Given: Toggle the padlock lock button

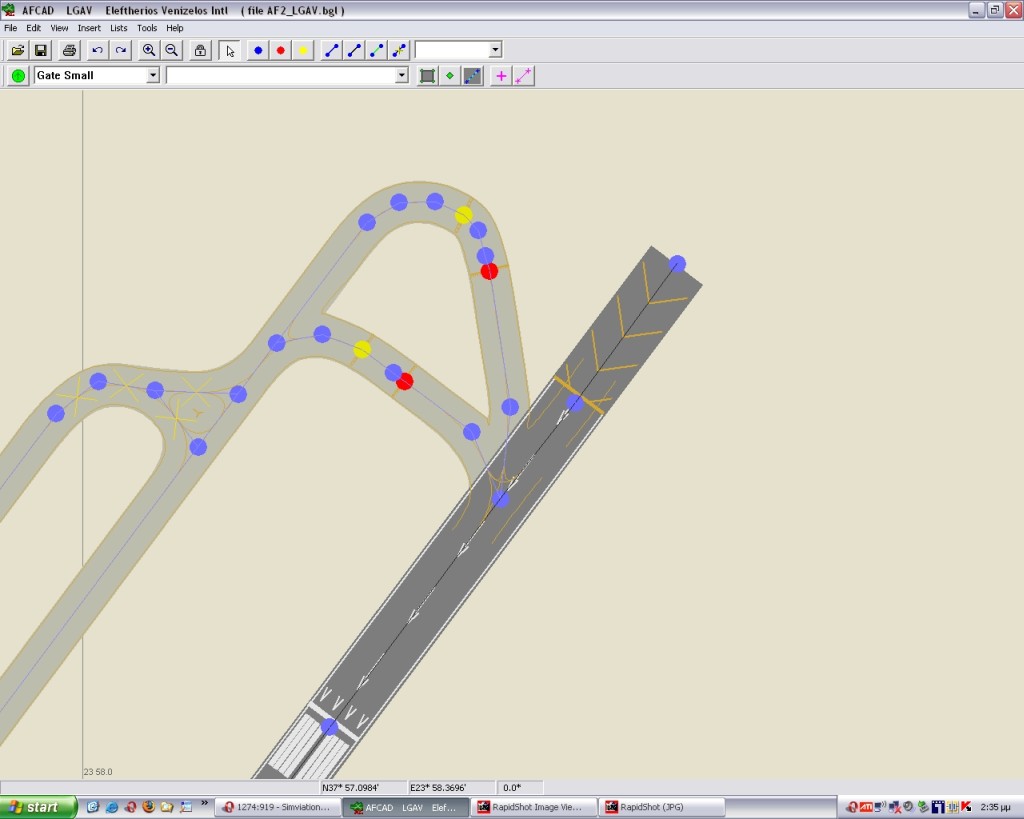Looking at the screenshot, I should point(200,50).
